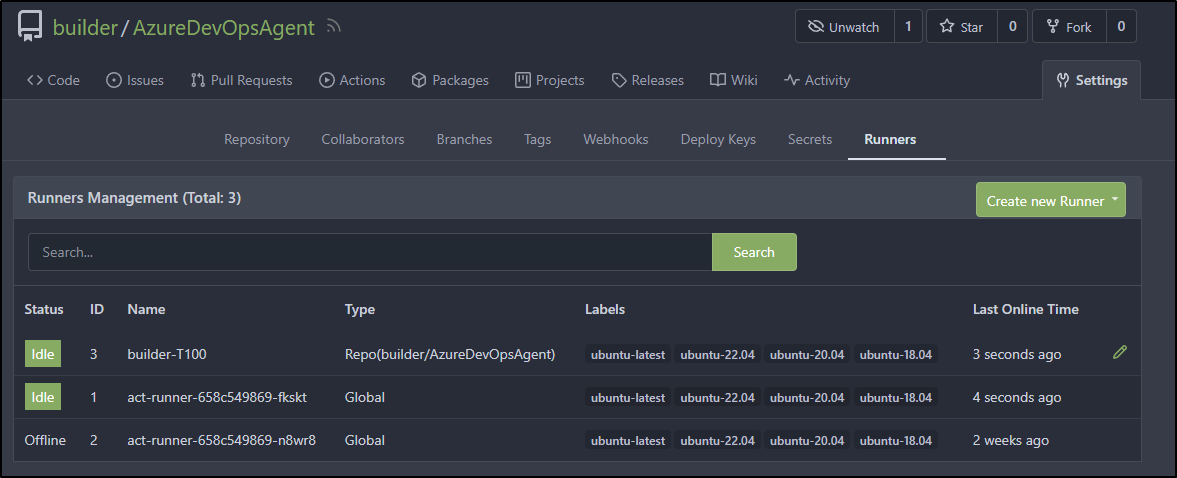Star the repository
Viewport: 1177px width, 478px height.
pyautogui.click(x=962, y=26)
